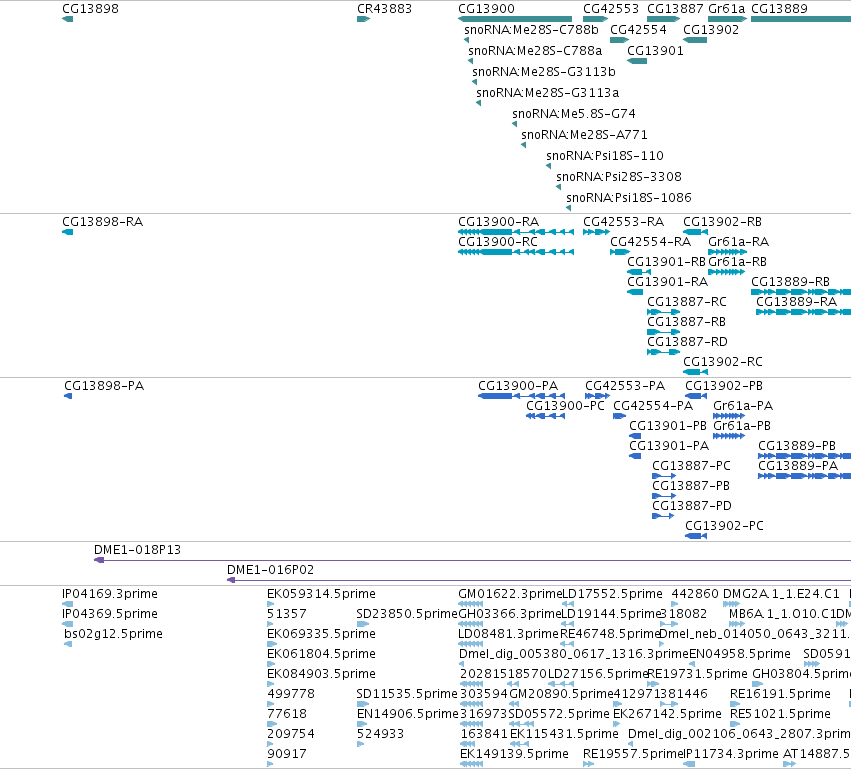This screenshot has width=851, height=769.
Task: Select snoRNA:Psi28S-3308 feature
Action: (619, 177)
